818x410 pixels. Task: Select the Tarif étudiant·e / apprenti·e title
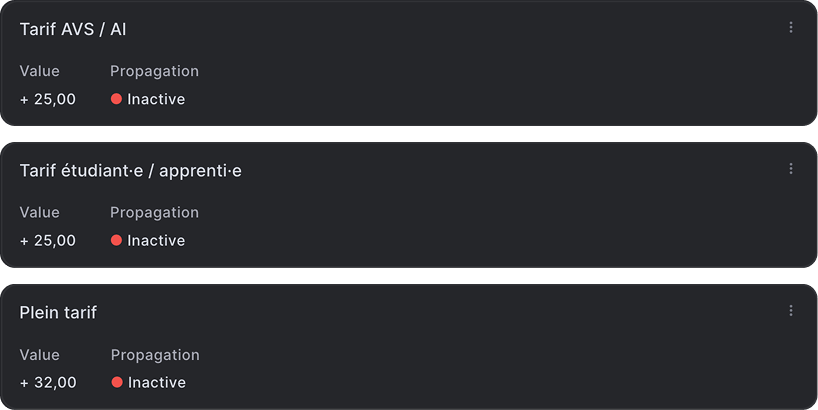point(130,171)
